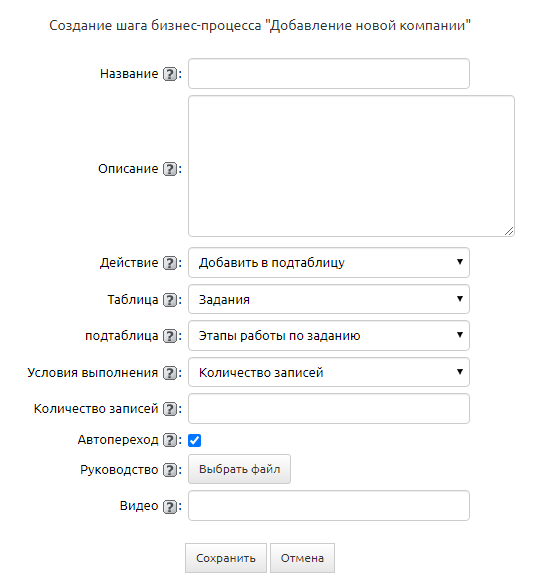
Task: Click the Выбрать файл button
Action: (x=239, y=469)
